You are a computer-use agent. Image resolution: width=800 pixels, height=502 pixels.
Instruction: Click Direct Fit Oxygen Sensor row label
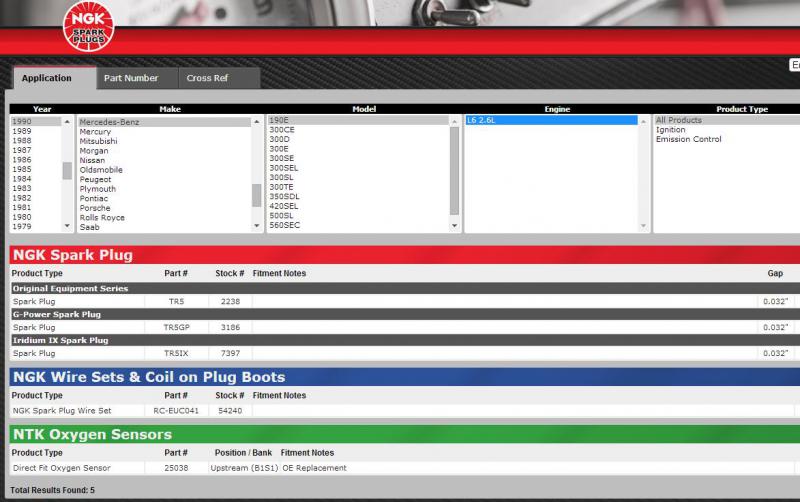[x=62, y=468]
